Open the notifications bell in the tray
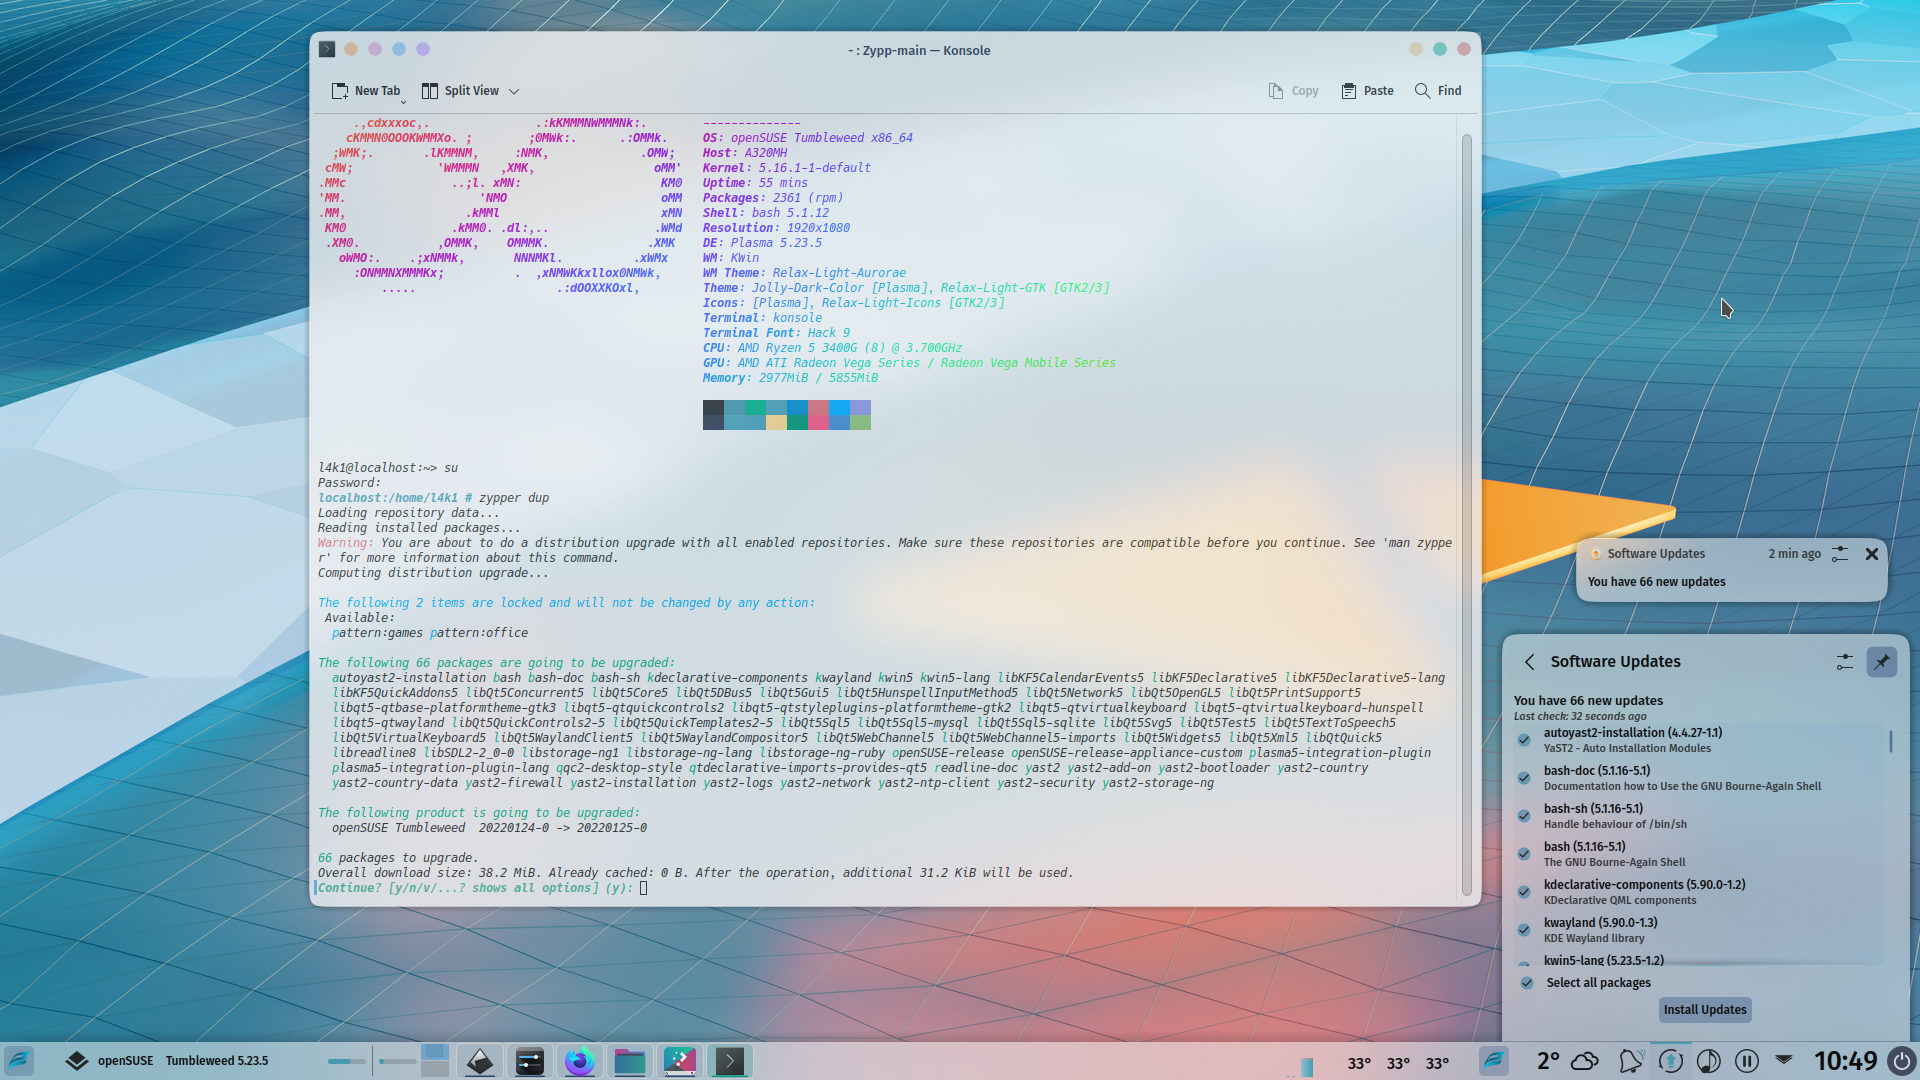Image resolution: width=1920 pixels, height=1080 pixels. [x=1631, y=1061]
